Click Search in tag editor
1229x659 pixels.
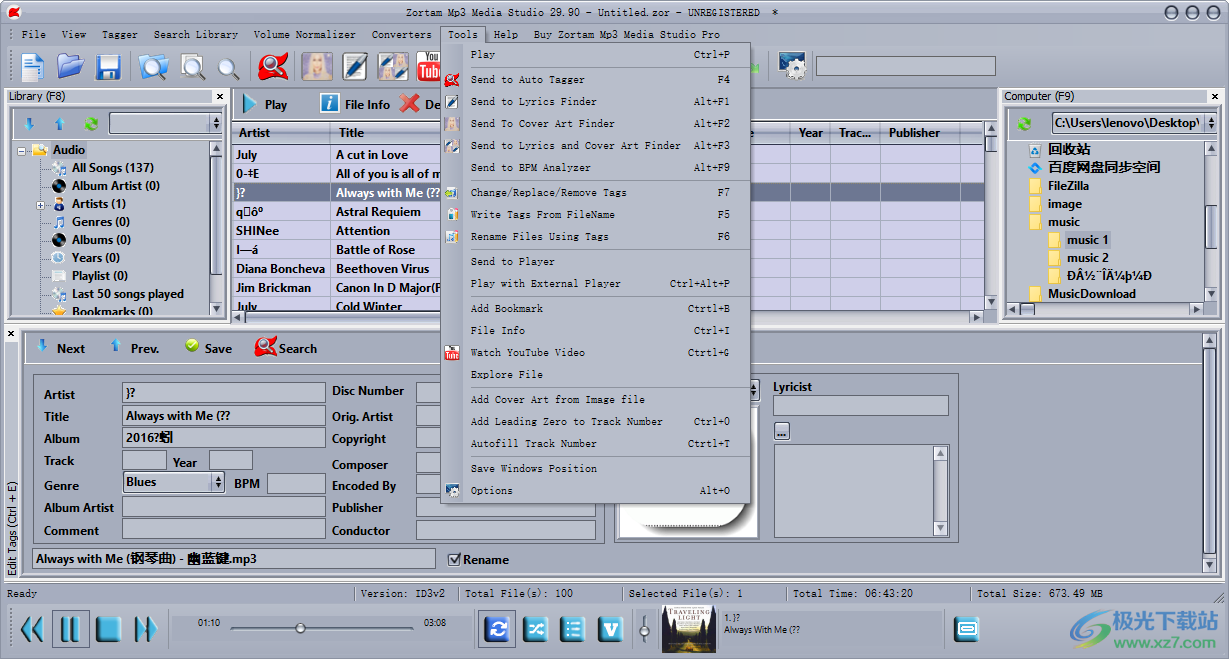click(x=286, y=348)
